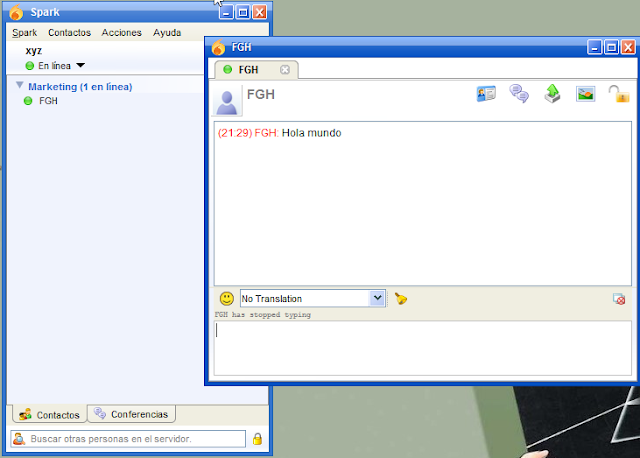This screenshot has height=458, width=640.
Task: View FGH's profile card icon
Action: pyautogui.click(x=486, y=94)
